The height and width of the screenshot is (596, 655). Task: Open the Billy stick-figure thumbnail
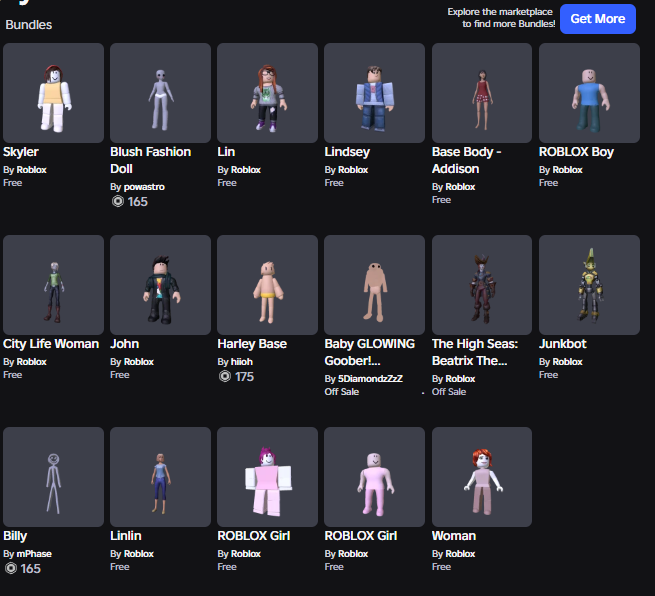point(53,477)
